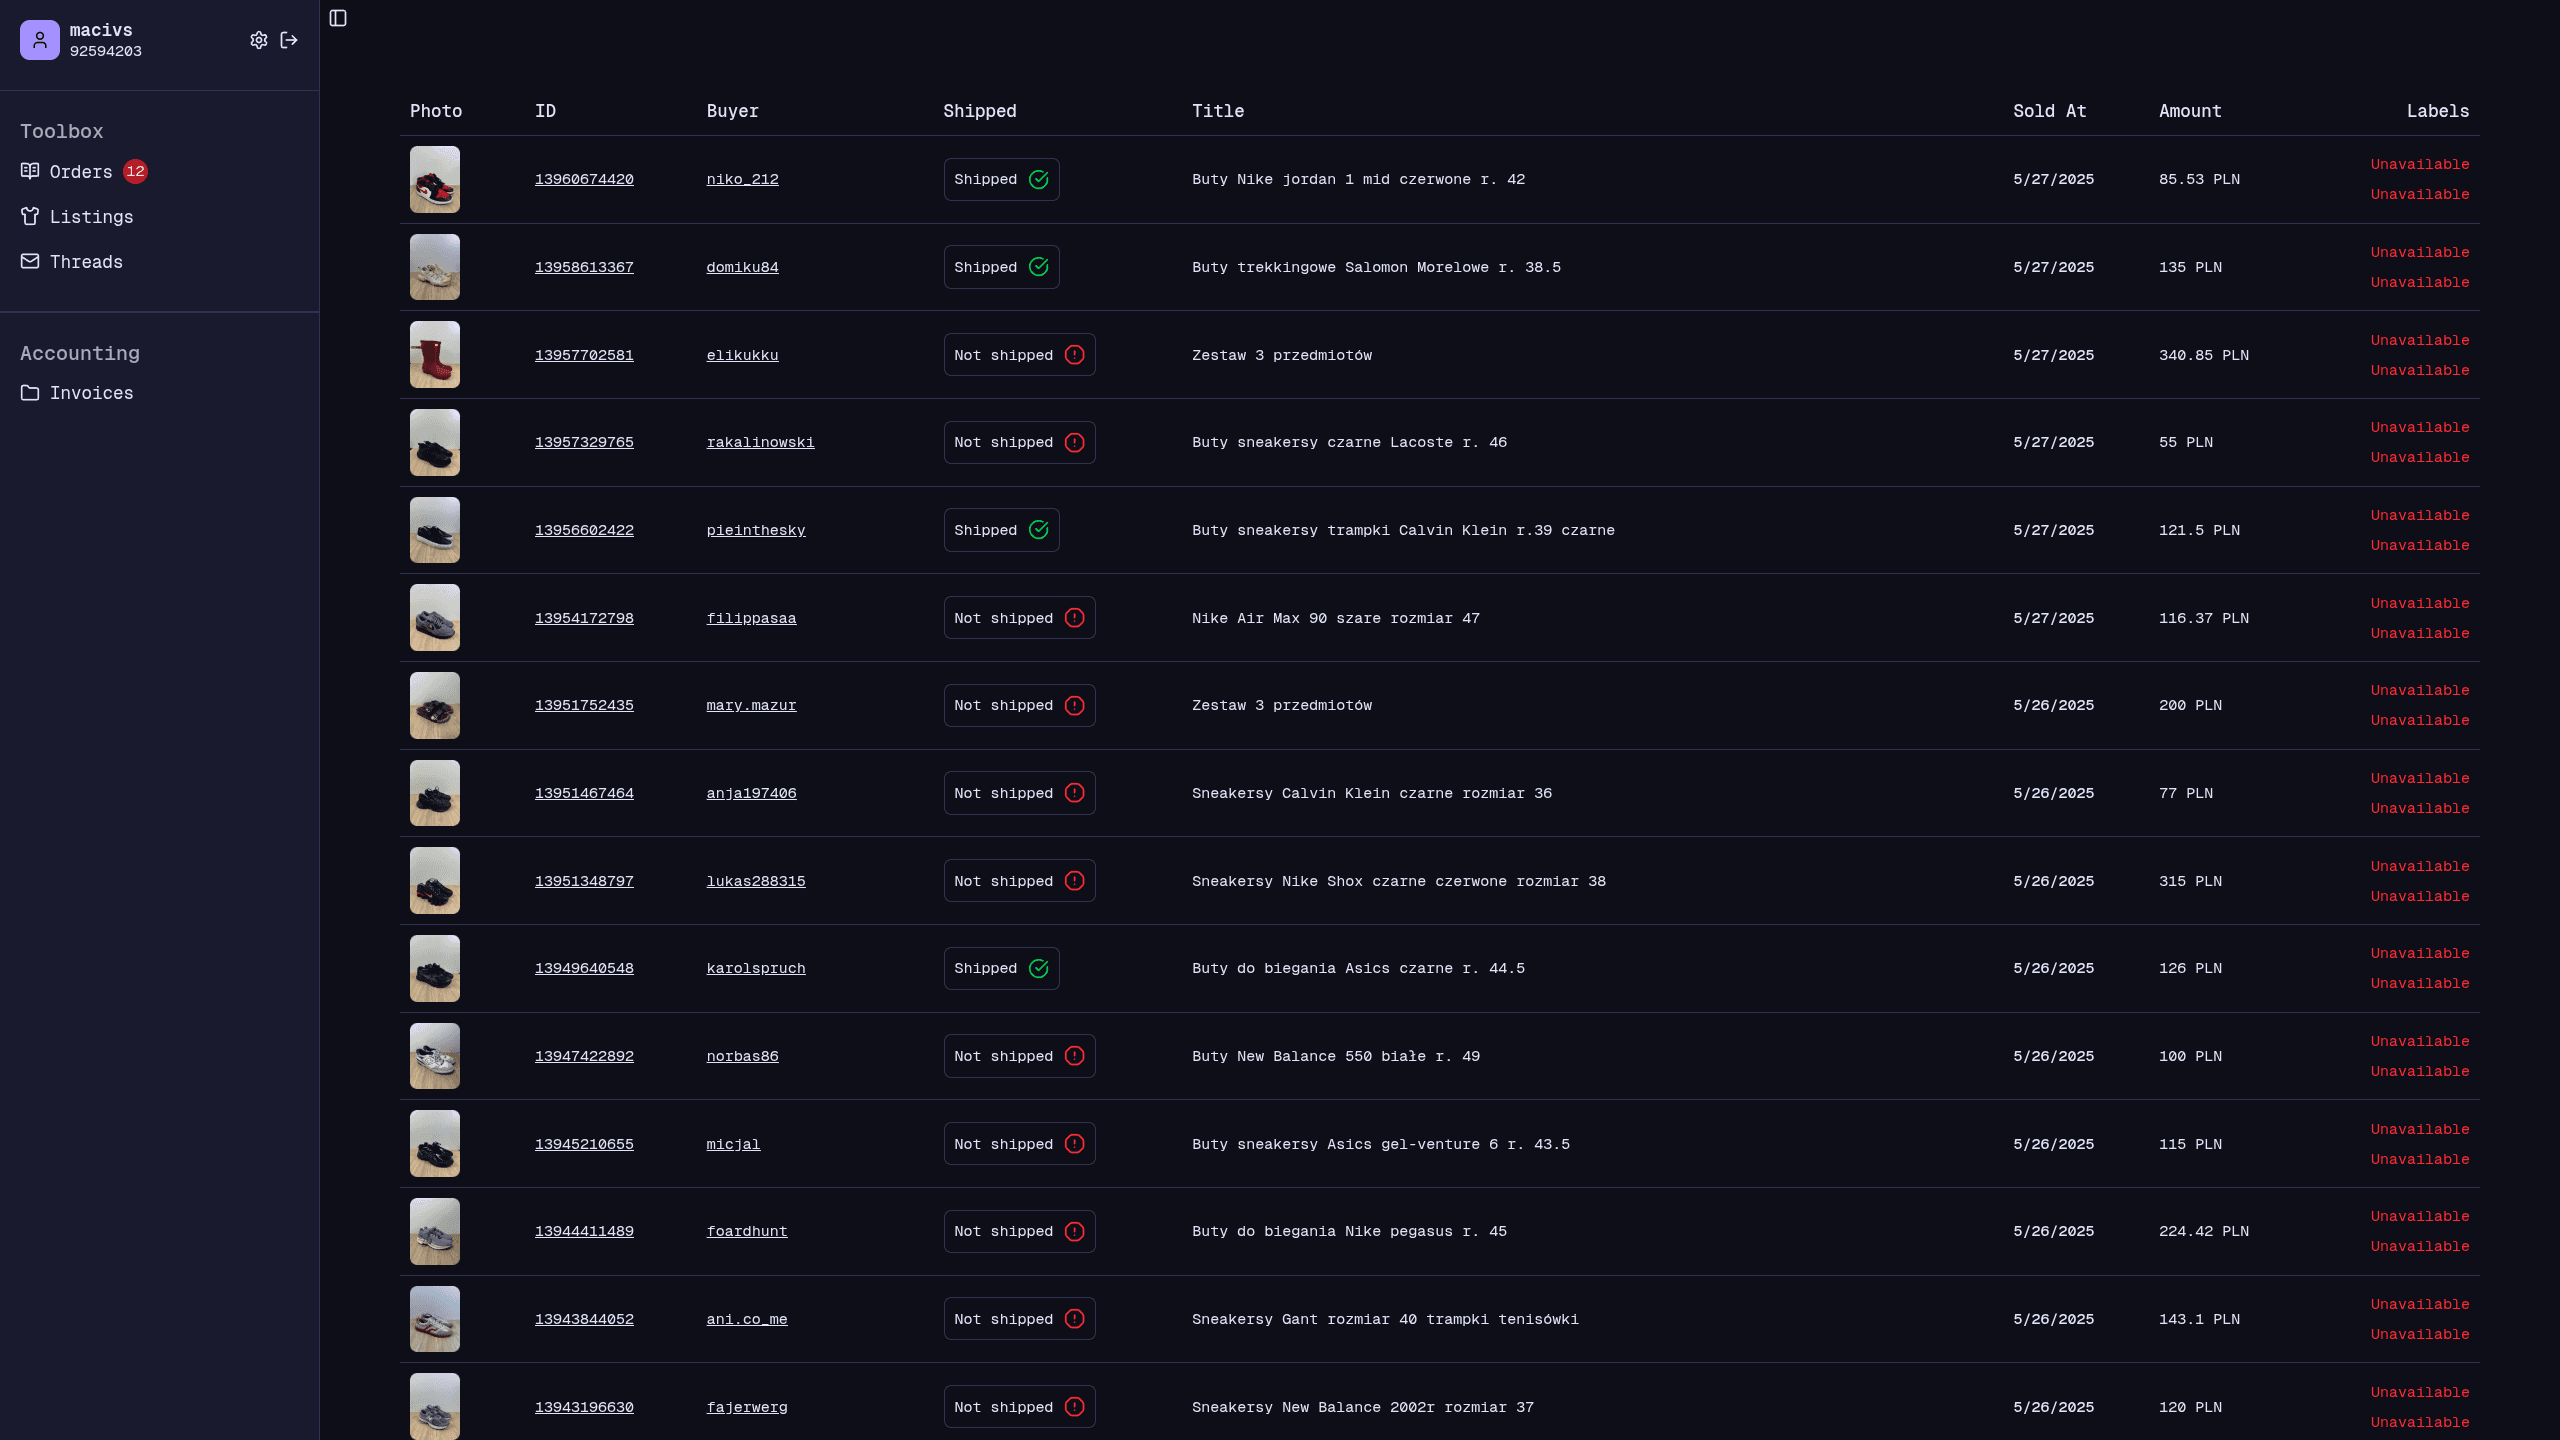Open the Orders section in Toolbox
This screenshot has height=1440, width=2560.
click(x=80, y=172)
